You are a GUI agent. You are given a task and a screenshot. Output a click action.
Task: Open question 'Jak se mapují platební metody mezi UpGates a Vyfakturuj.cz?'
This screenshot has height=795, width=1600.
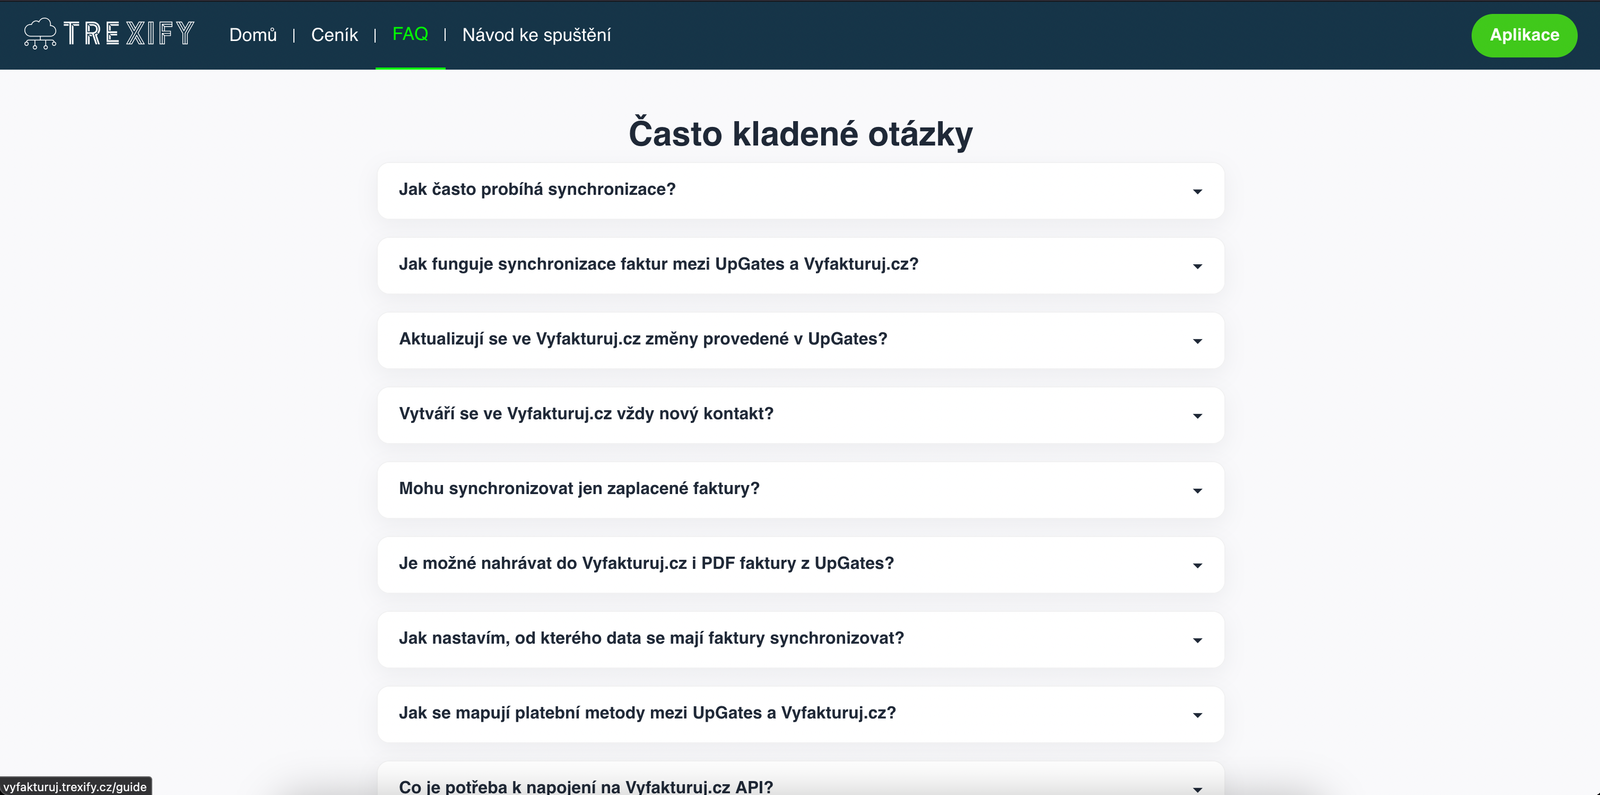click(800, 714)
